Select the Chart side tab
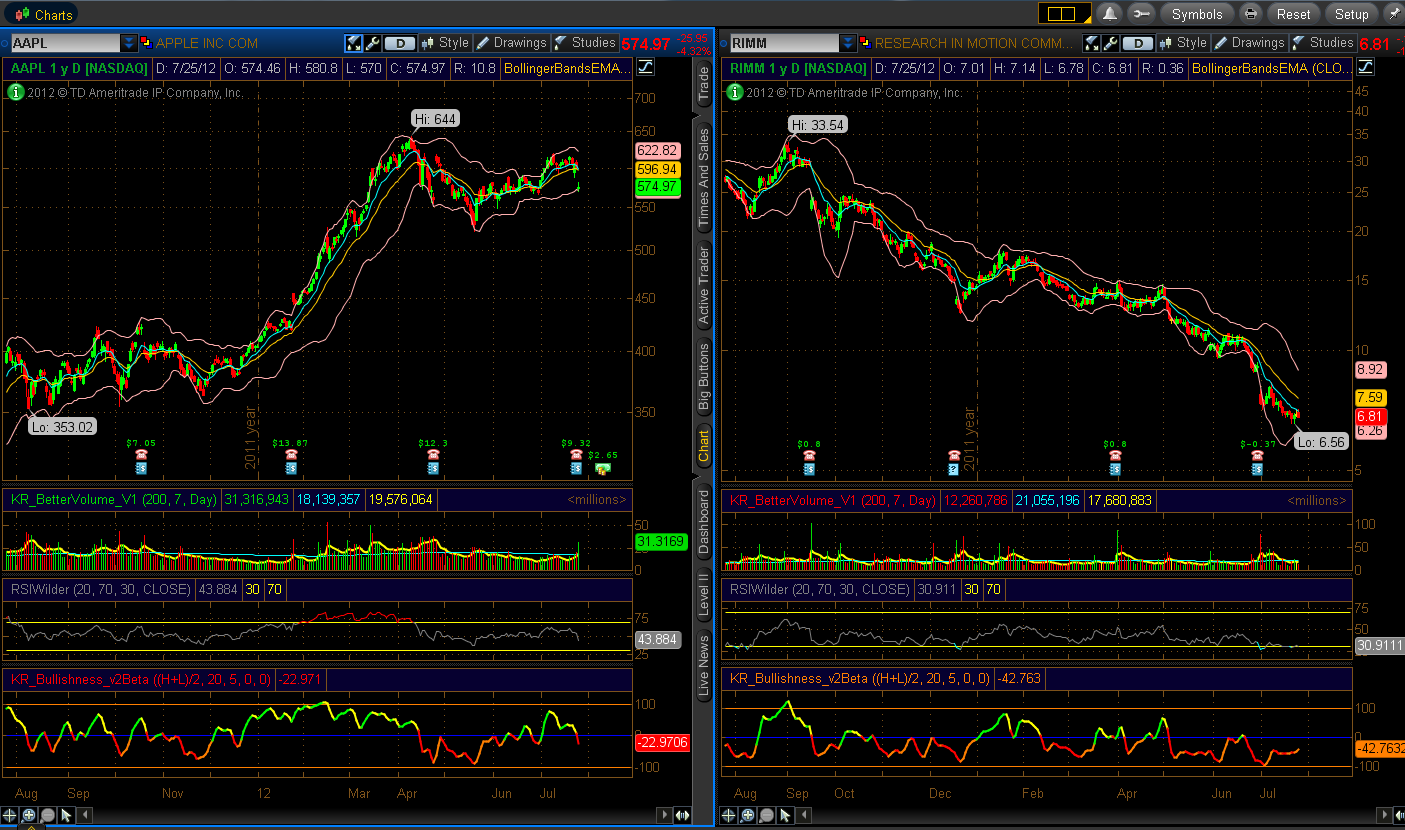The width and height of the screenshot is (1405, 830). [704, 446]
